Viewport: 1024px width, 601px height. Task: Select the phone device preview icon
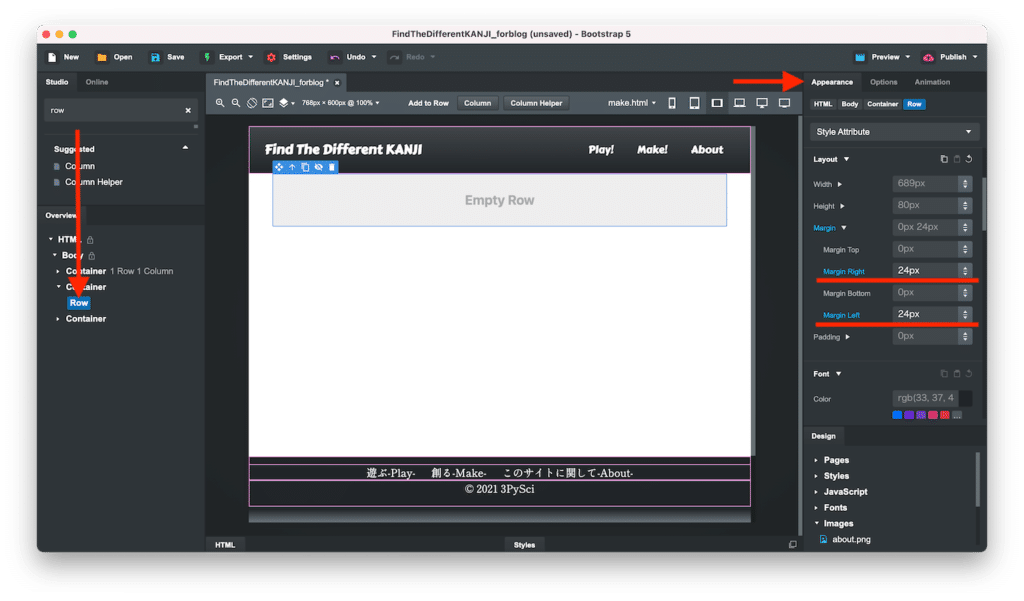coord(671,103)
